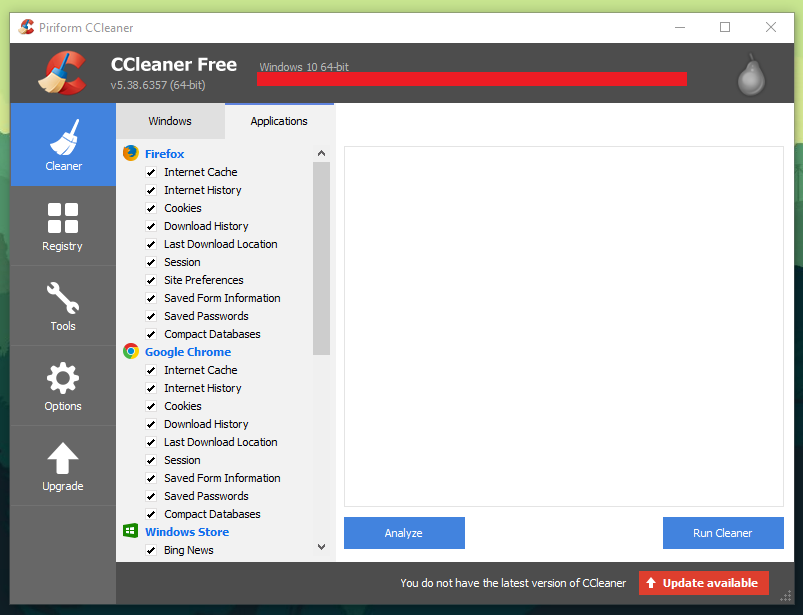Click the list scrollbar down arrow

tap(321, 547)
